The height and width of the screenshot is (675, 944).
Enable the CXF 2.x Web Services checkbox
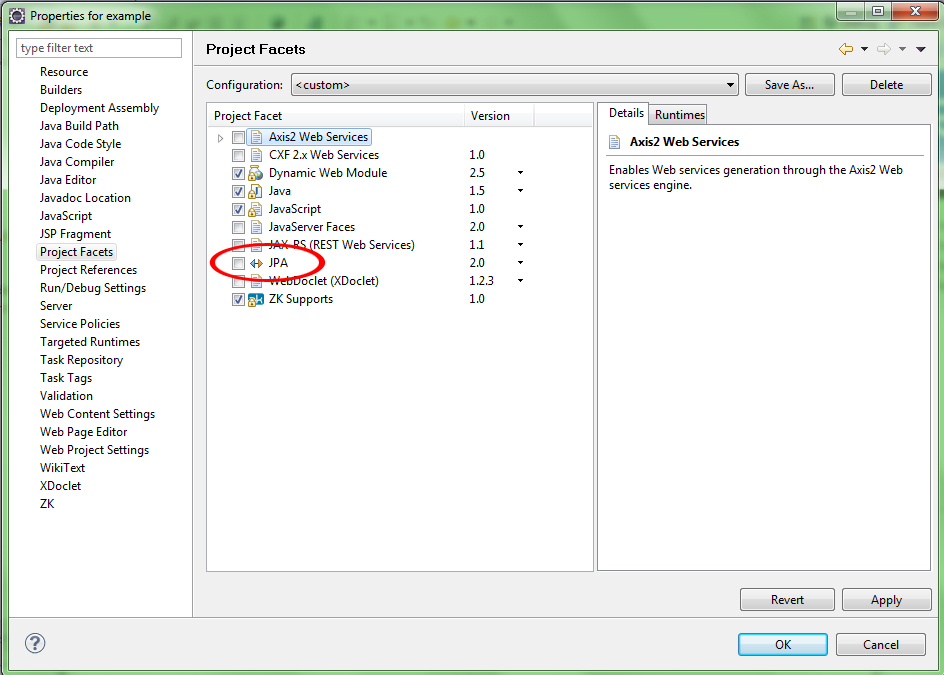click(x=238, y=155)
